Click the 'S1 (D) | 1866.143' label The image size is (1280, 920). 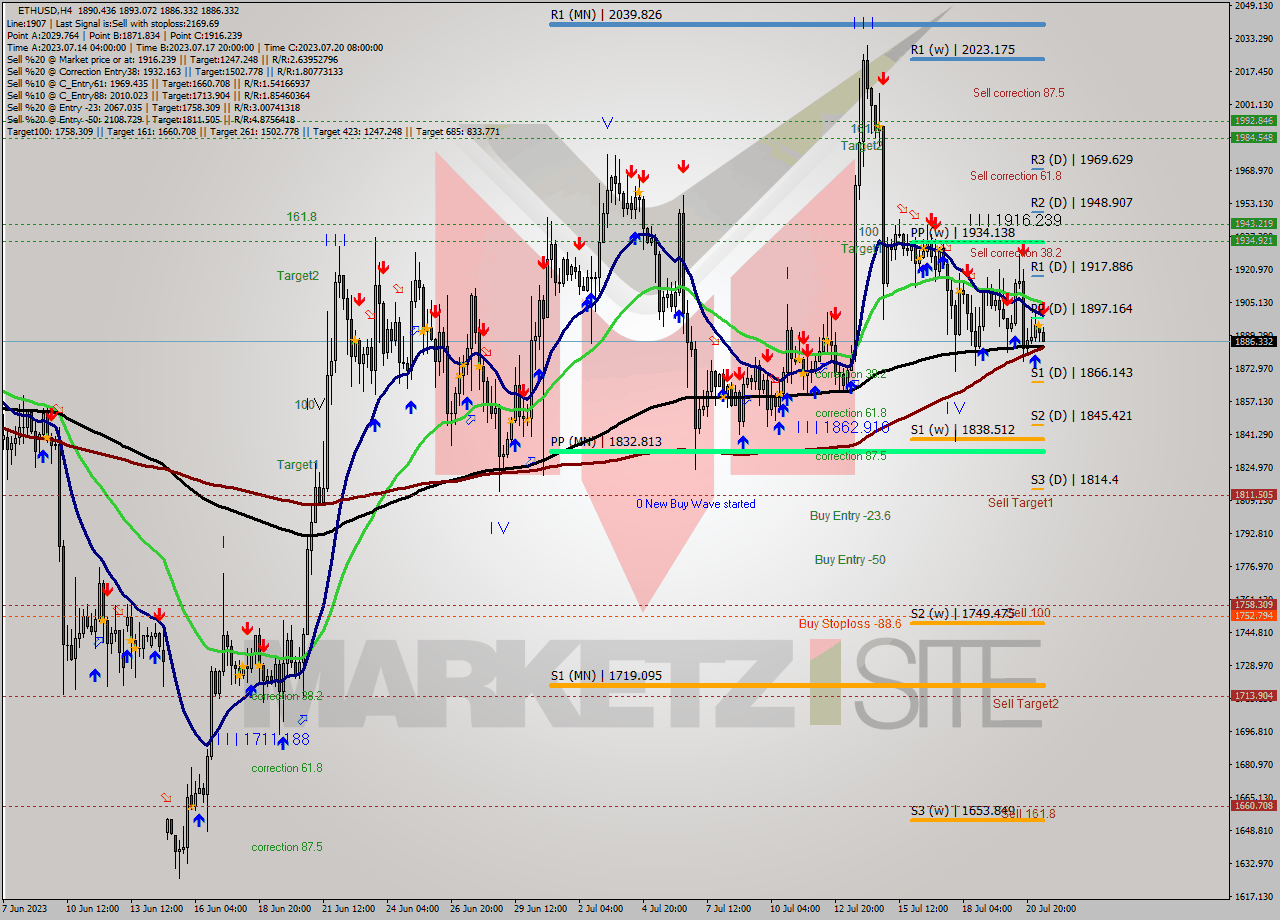coord(1082,373)
